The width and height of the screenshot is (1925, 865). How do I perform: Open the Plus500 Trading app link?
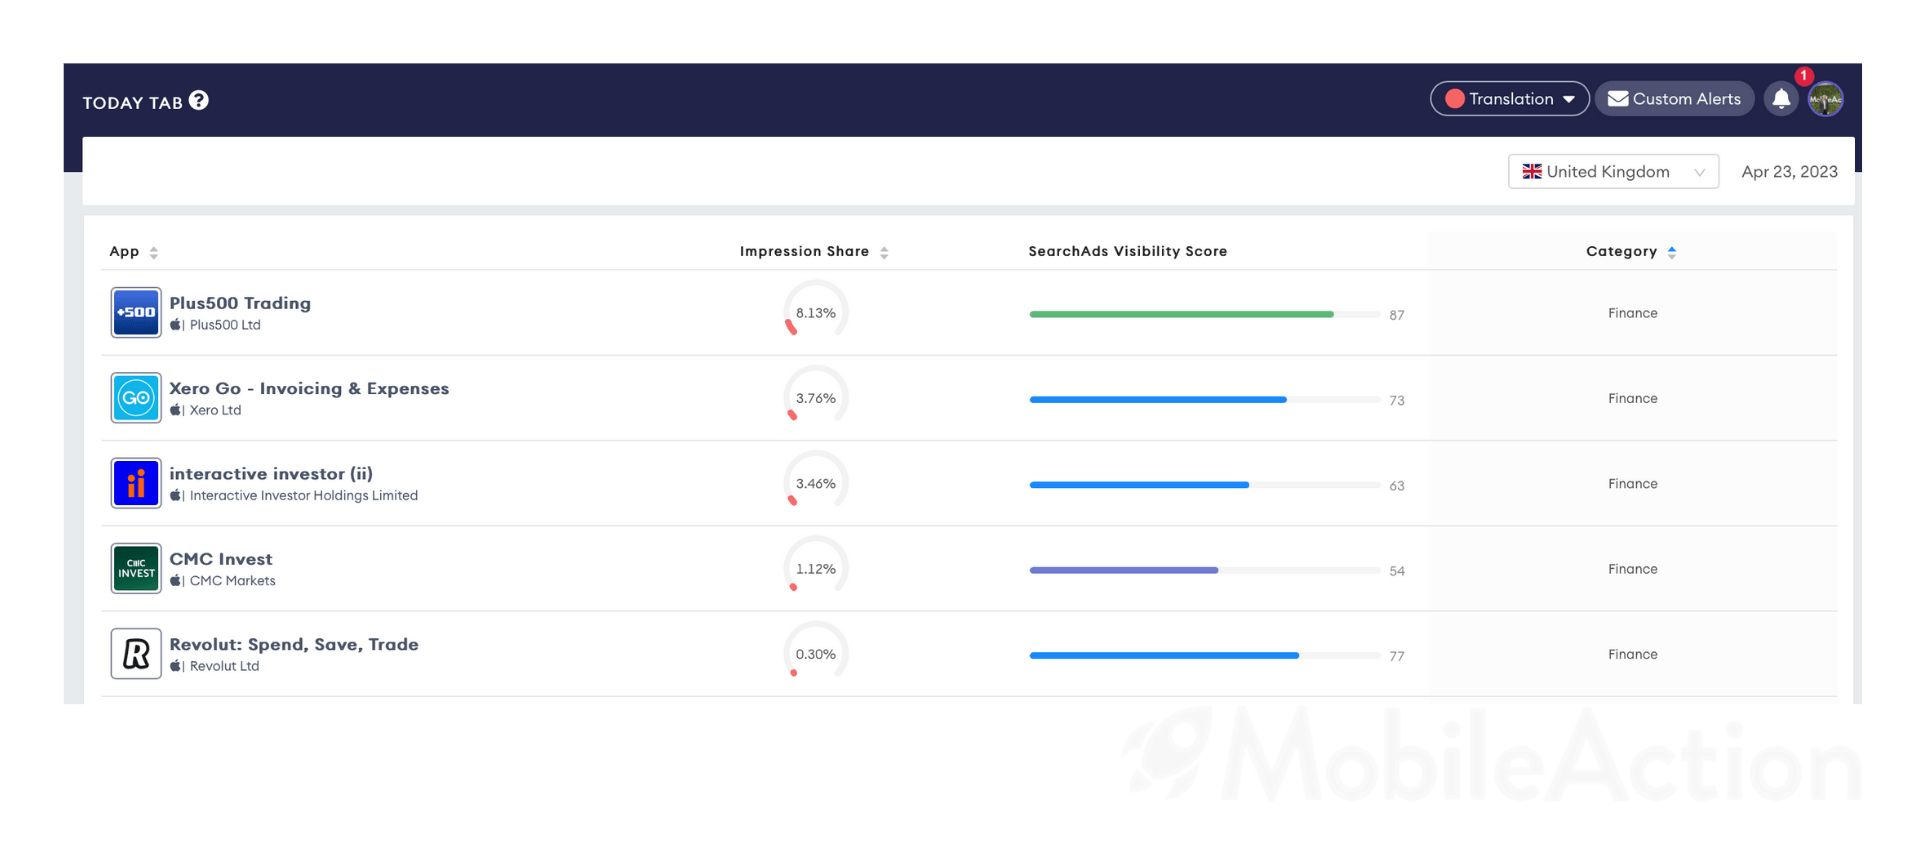point(240,303)
